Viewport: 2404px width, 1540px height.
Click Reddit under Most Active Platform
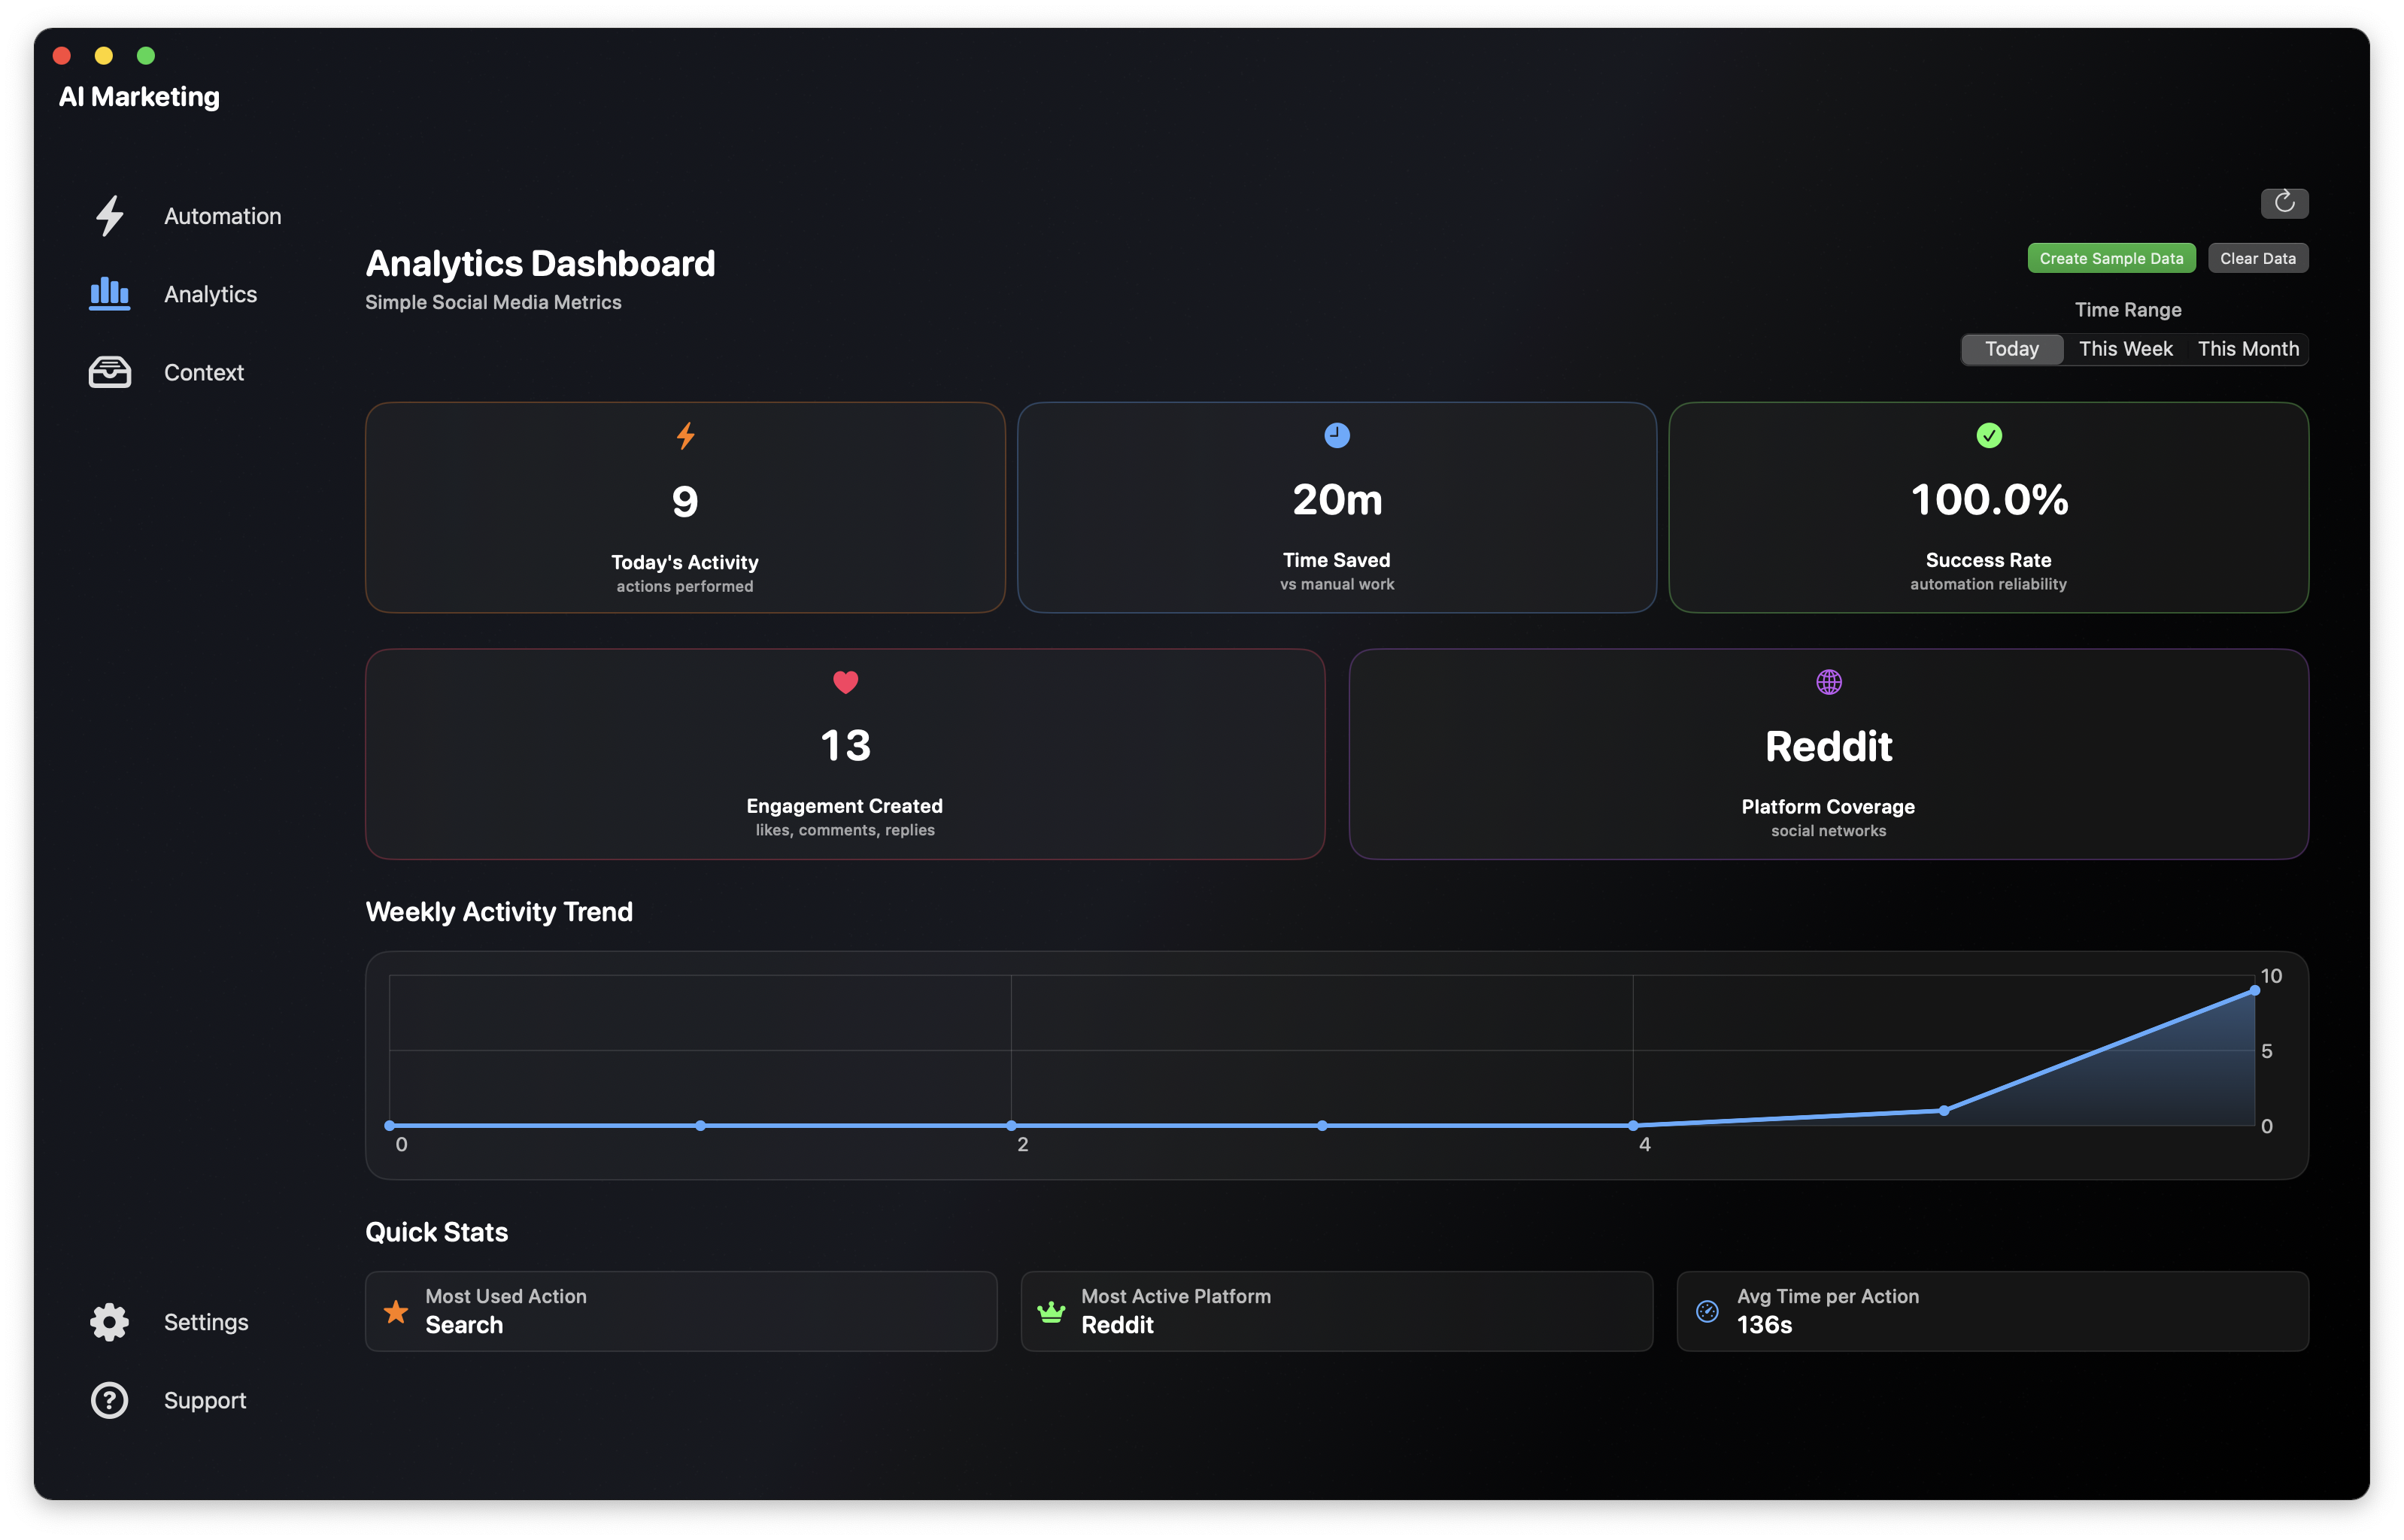1117,1325
